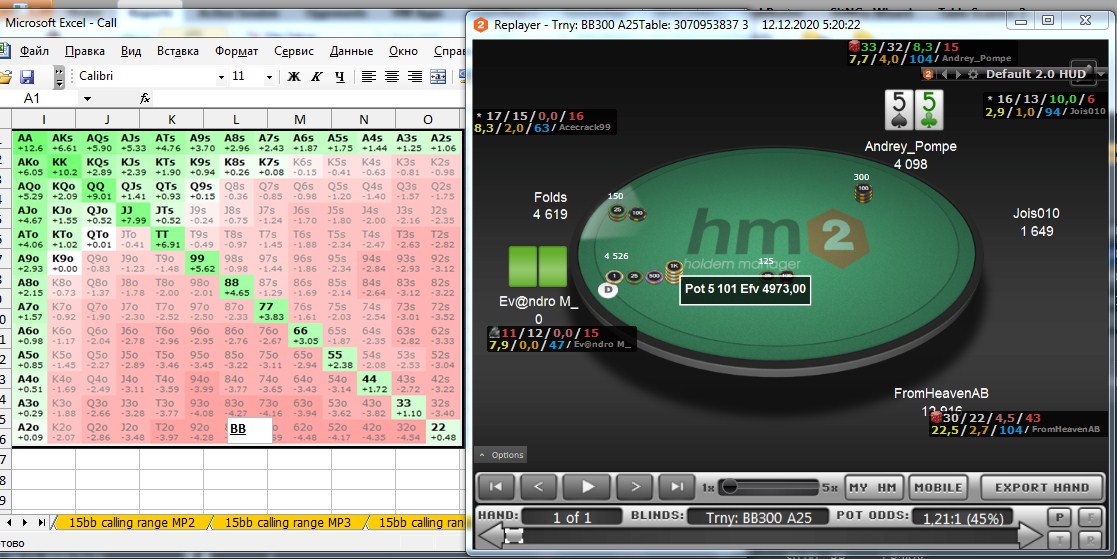Jump to last action in Replayer
The width and height of the screenshot is (1117, 559).
pyautogui.click(x=676, y=487)
